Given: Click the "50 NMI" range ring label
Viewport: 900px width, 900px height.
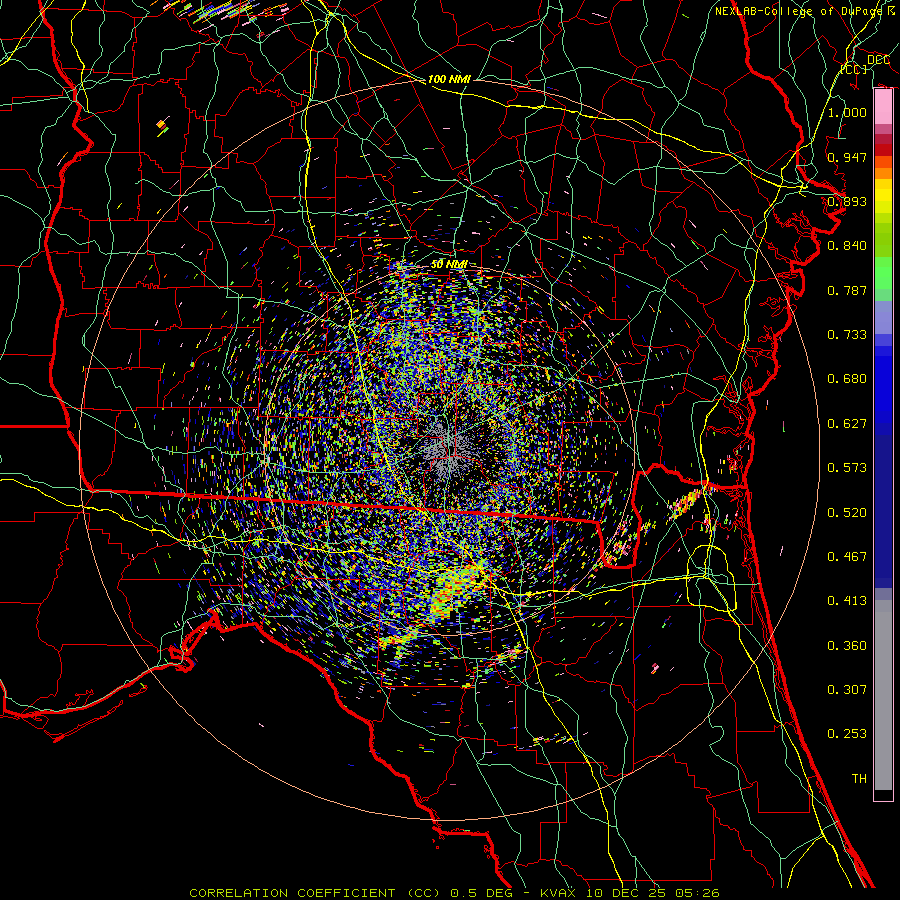Looking at the screenshot, I should (x=449, y=264).
